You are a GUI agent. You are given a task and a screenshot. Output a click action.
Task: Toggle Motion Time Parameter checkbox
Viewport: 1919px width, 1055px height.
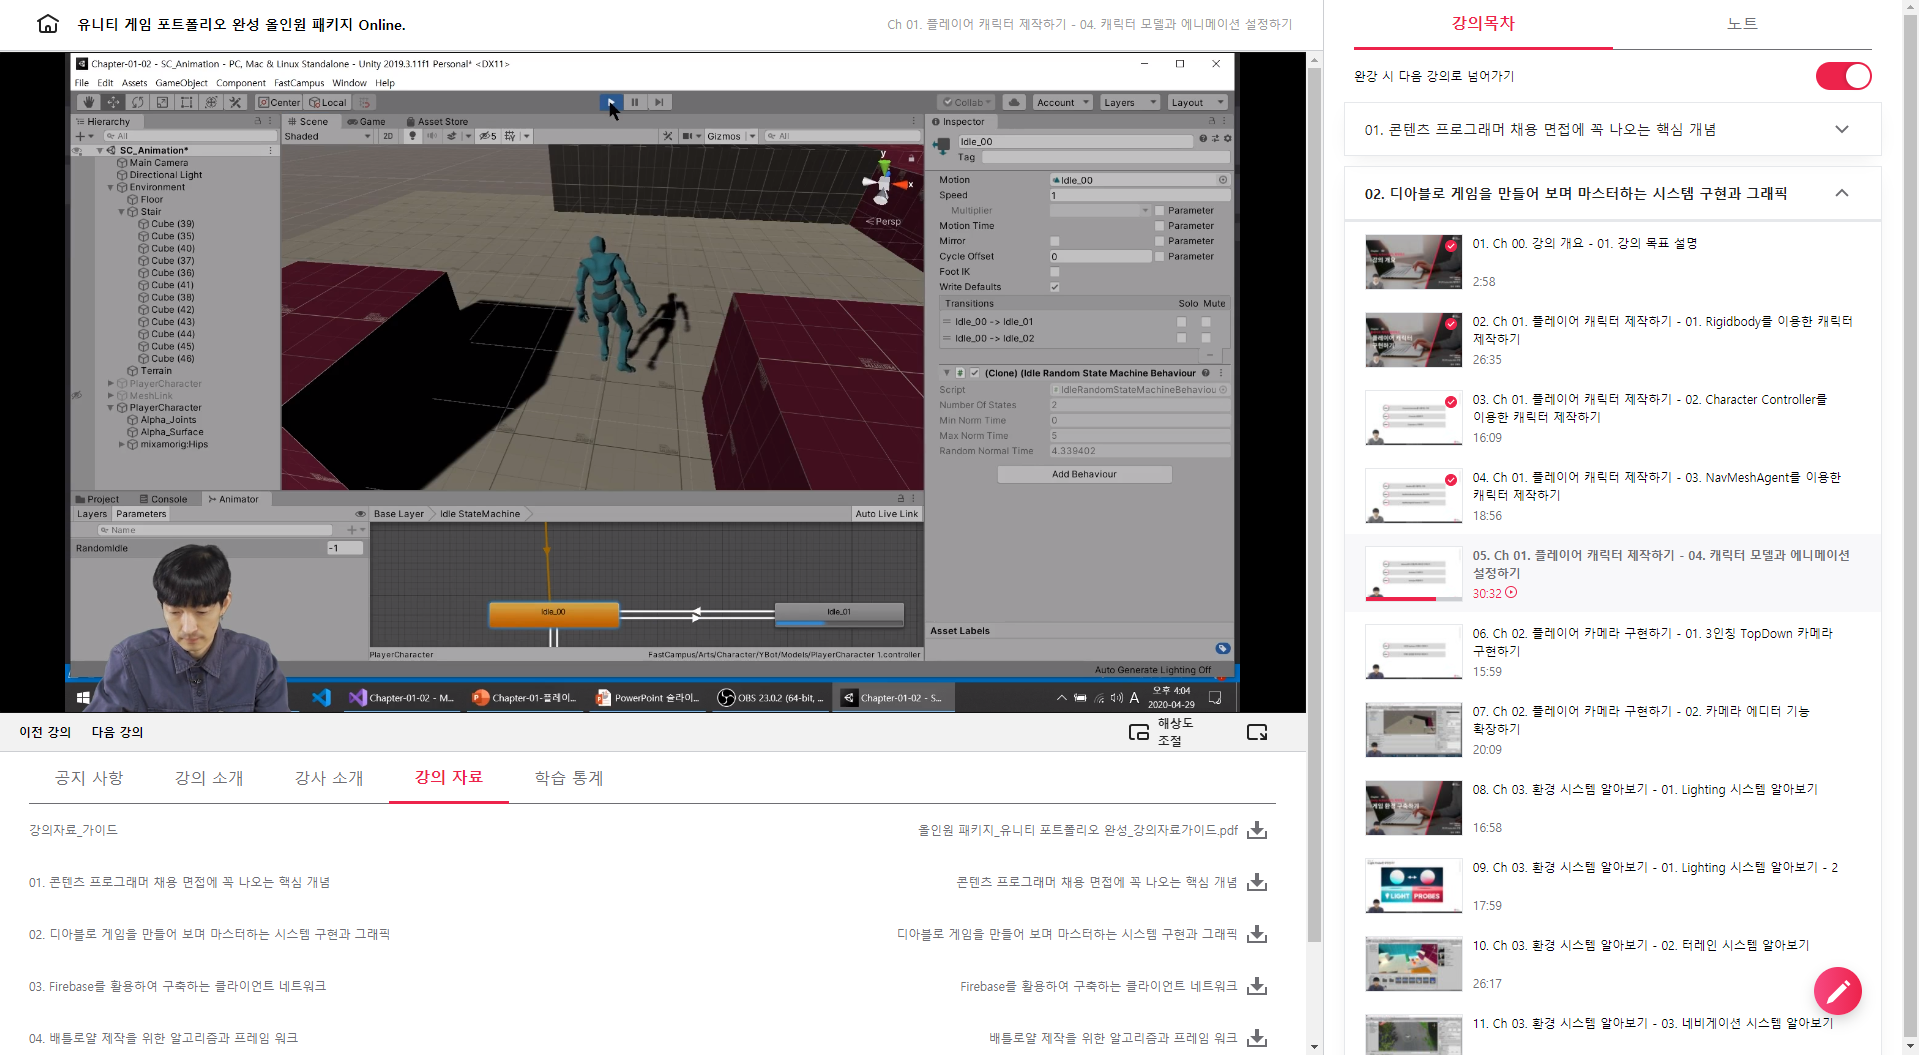[1159, 226]
